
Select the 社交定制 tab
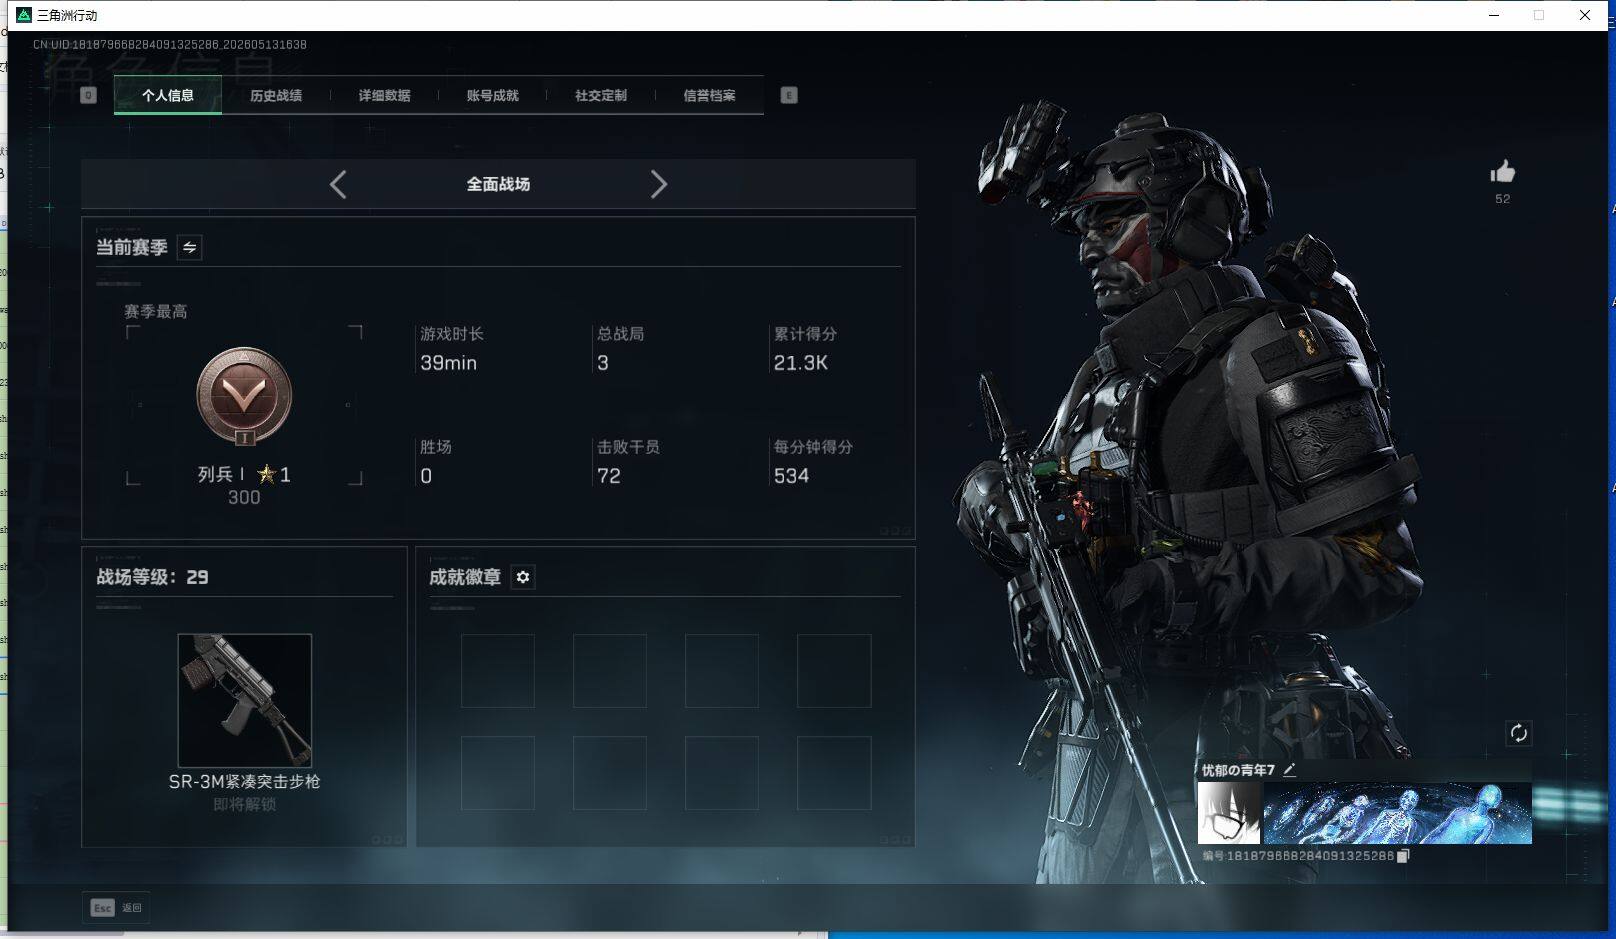tap(600, 95)
